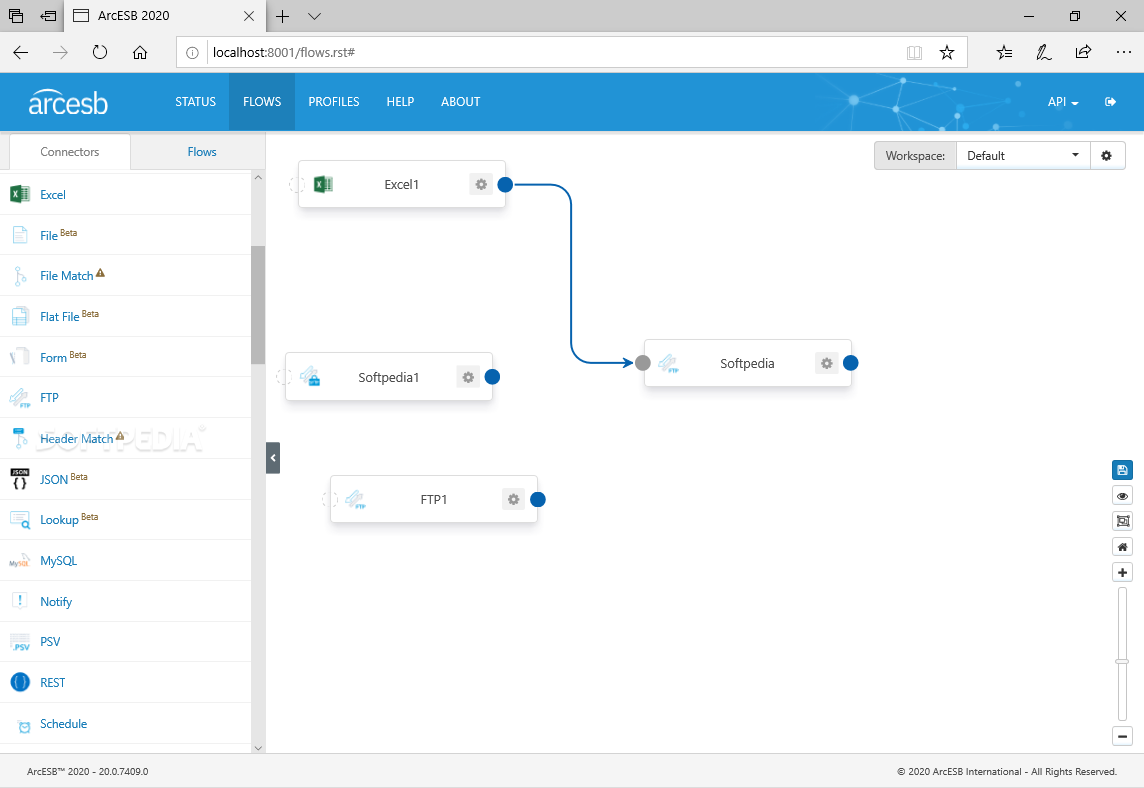Switch to the Connectors tab
Image resolution: width=1144 pixels, height=788 pixels.
click(x=69, y=152)
